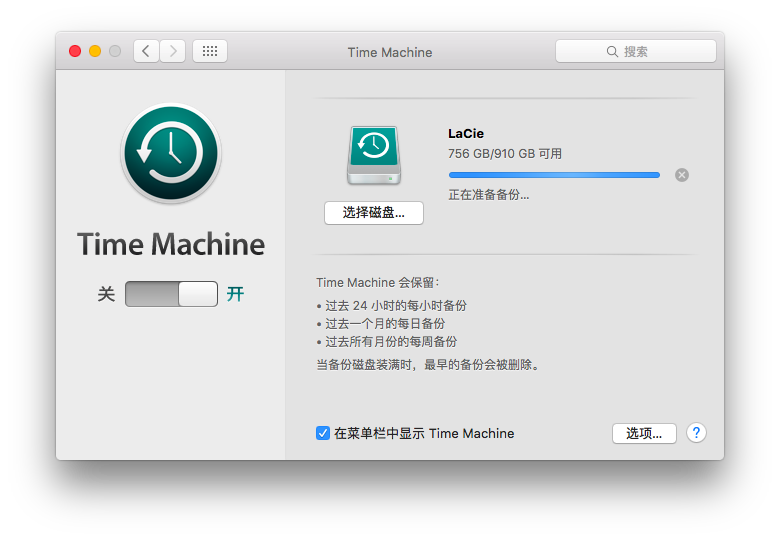780x540 pixels.
Task: Minimize the window with the yellow button
Action: click(95, 51)
